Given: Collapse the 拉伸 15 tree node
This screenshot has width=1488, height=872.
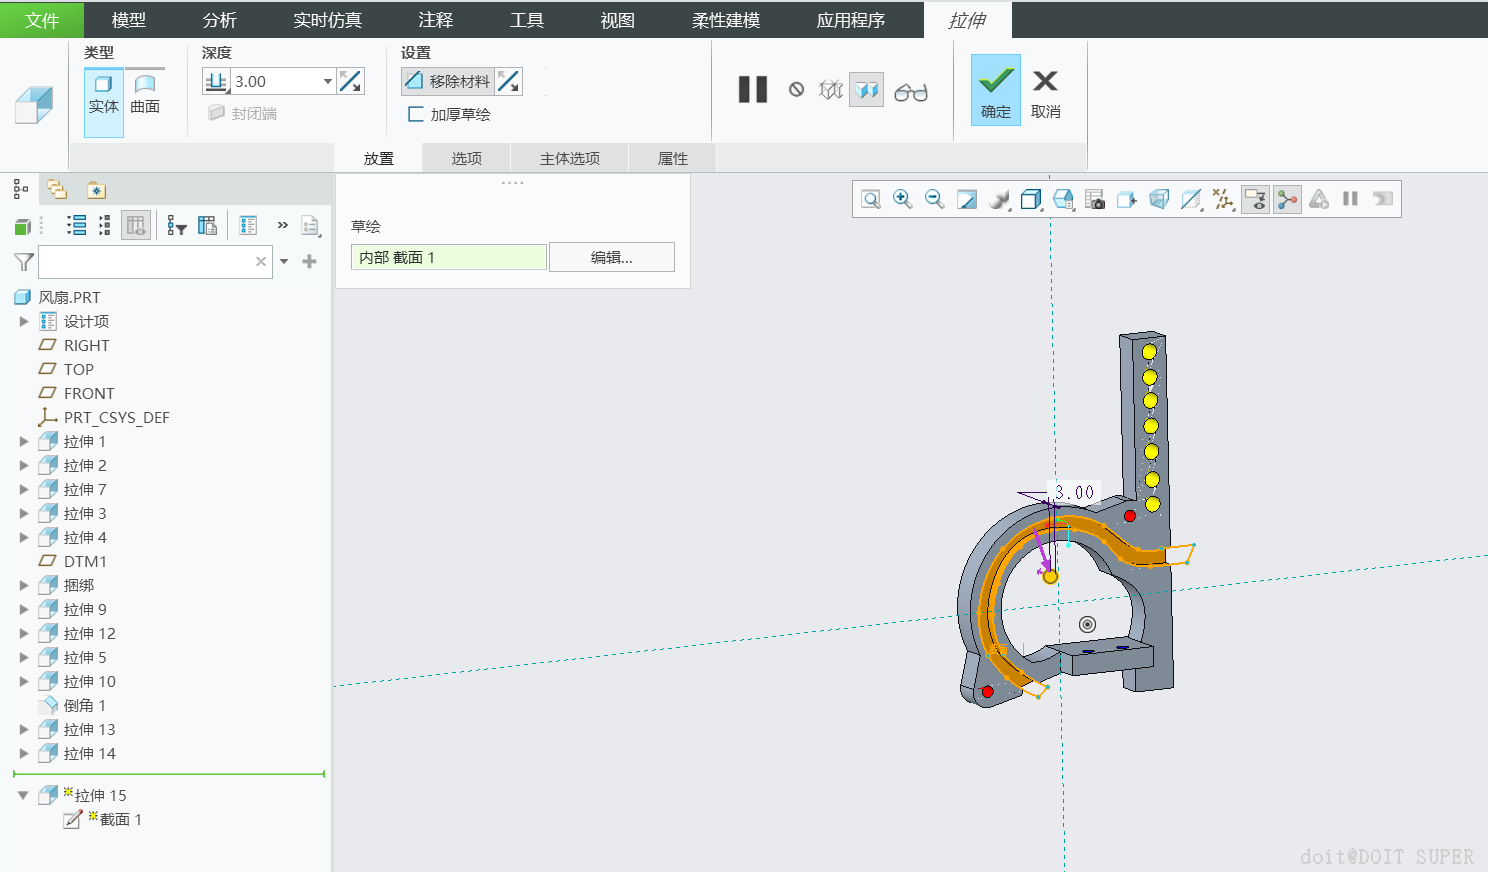Looking at the screenshot, I should point(23,796).
